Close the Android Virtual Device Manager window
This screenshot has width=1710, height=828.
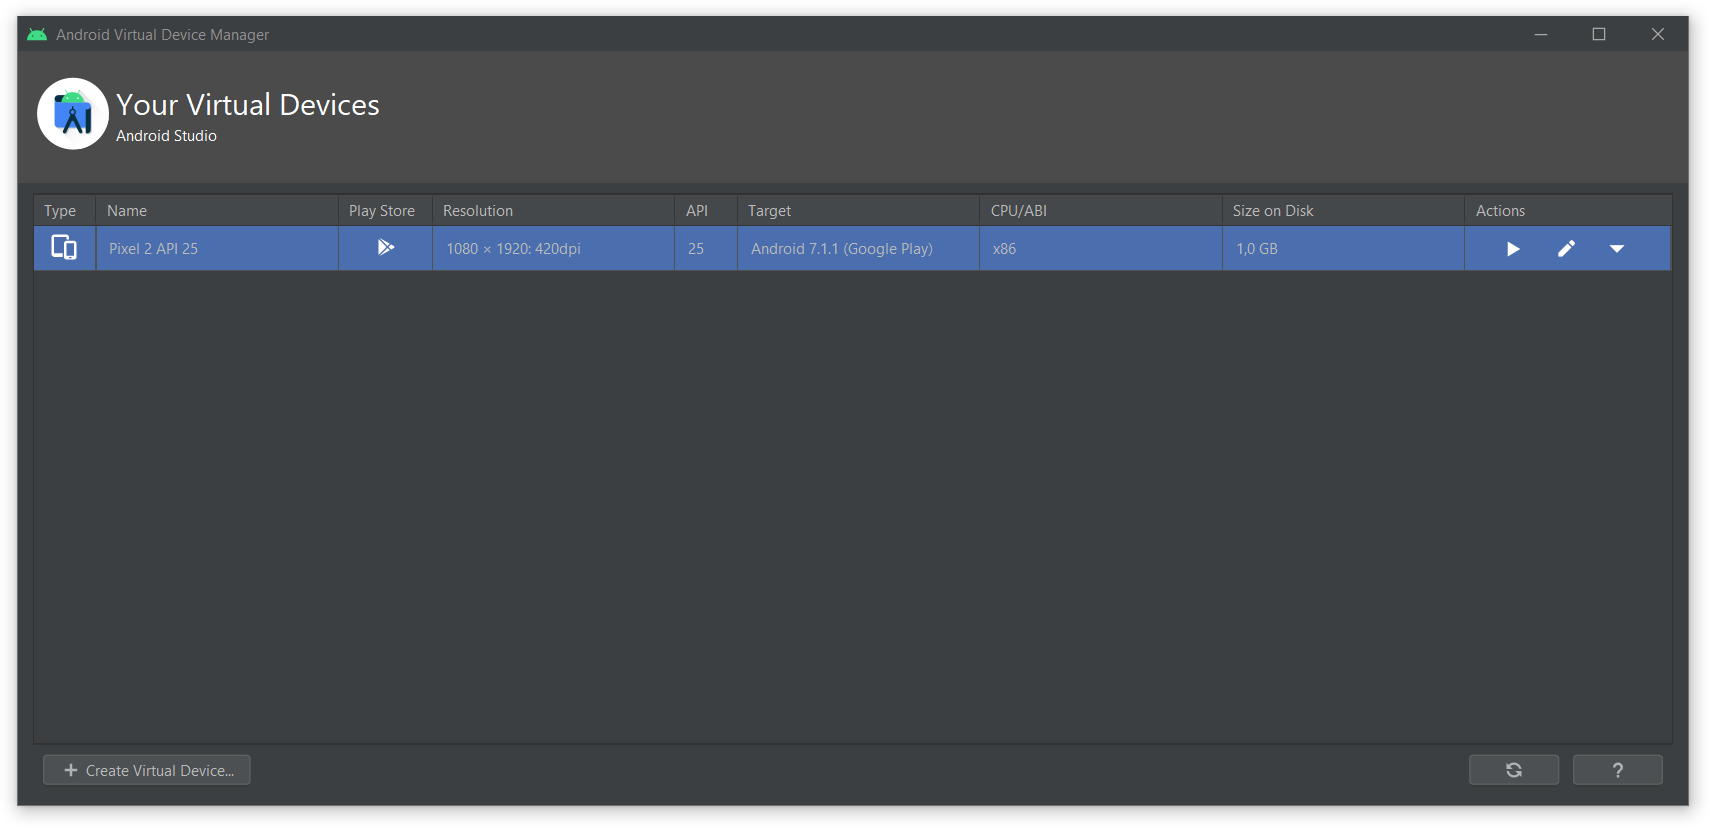[x=1658, y=34]
